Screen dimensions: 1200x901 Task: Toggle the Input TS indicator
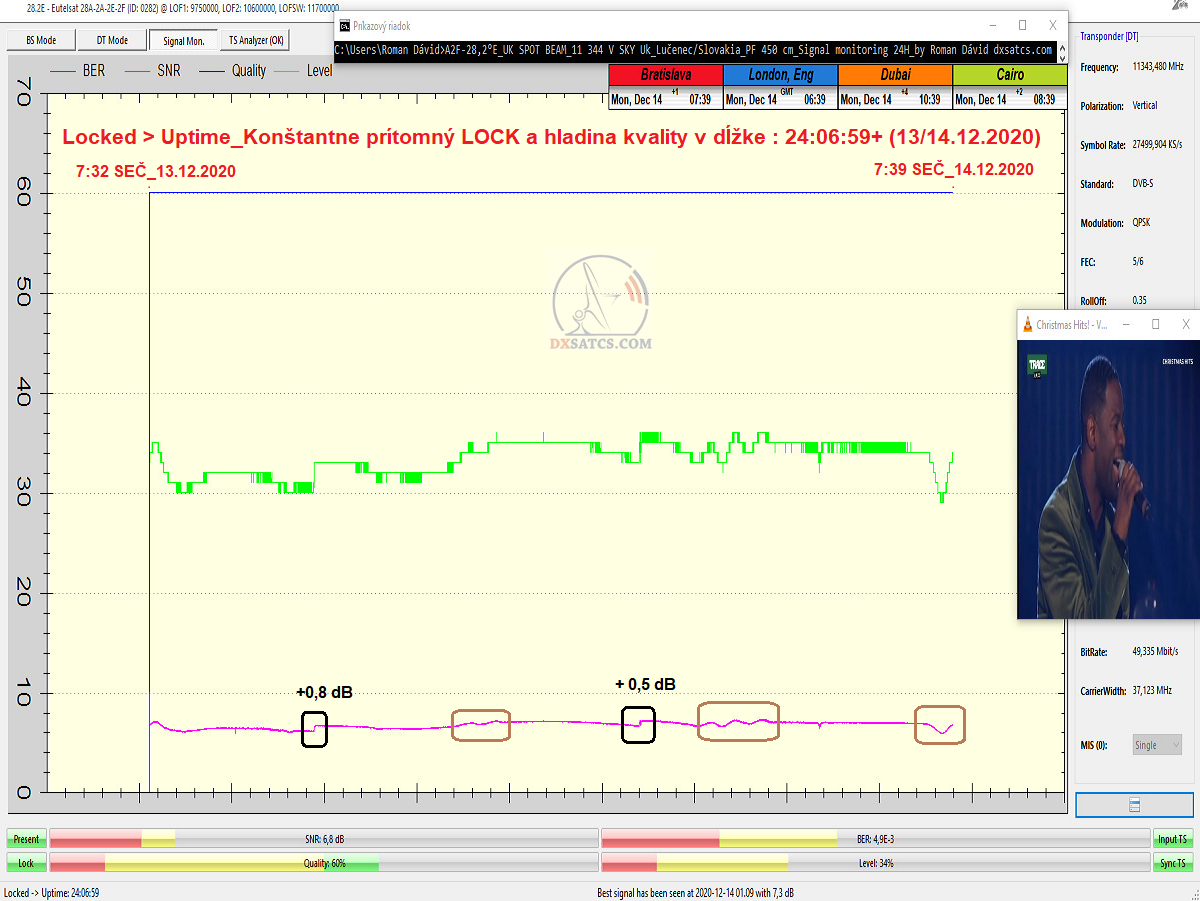[x=1173, y=839]
